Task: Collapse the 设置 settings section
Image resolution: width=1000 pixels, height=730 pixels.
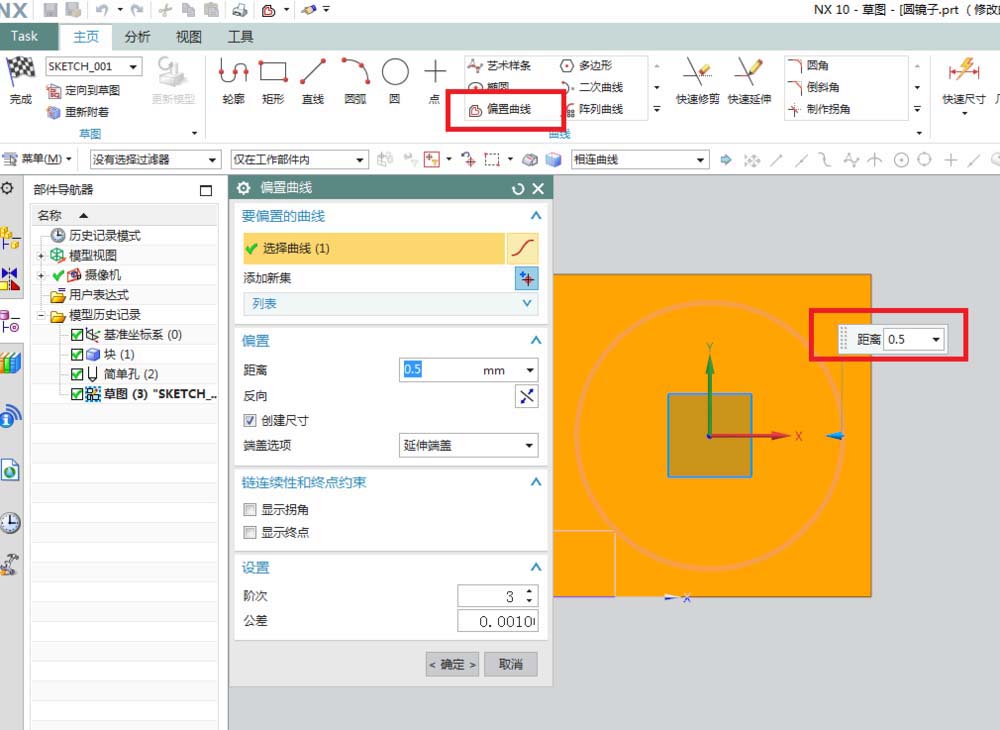Action: 536,567
